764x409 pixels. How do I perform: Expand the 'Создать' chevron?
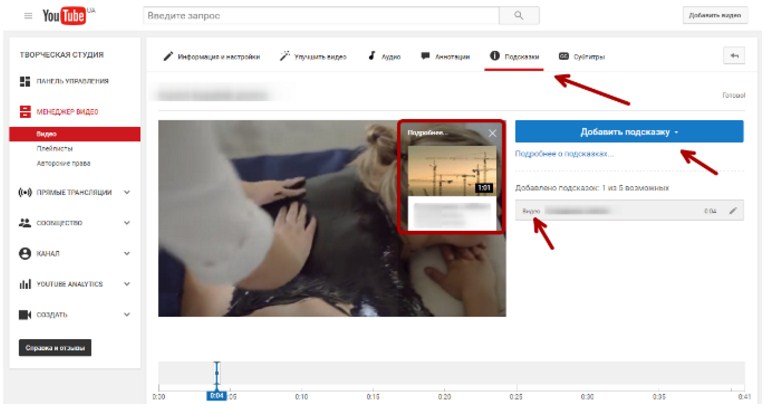click(127, 314)
